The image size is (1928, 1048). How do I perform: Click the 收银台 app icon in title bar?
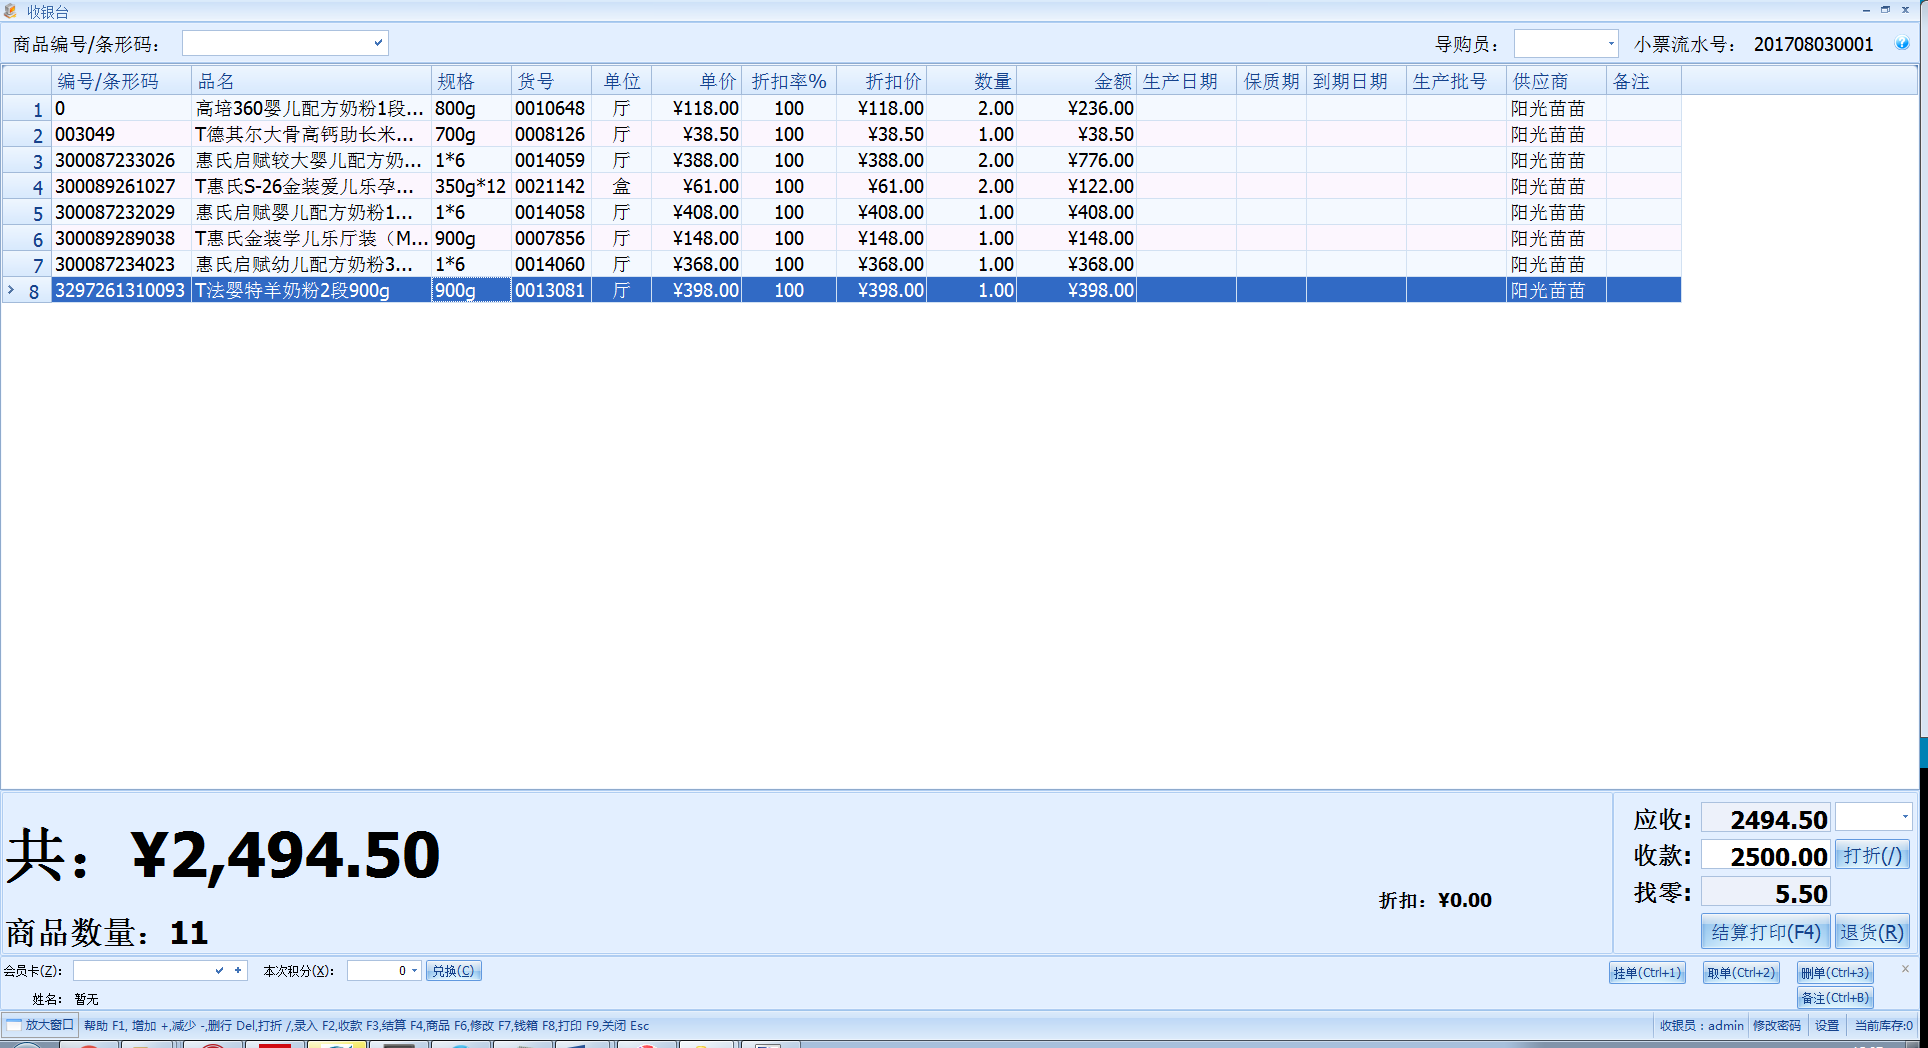tap(11, 11)
